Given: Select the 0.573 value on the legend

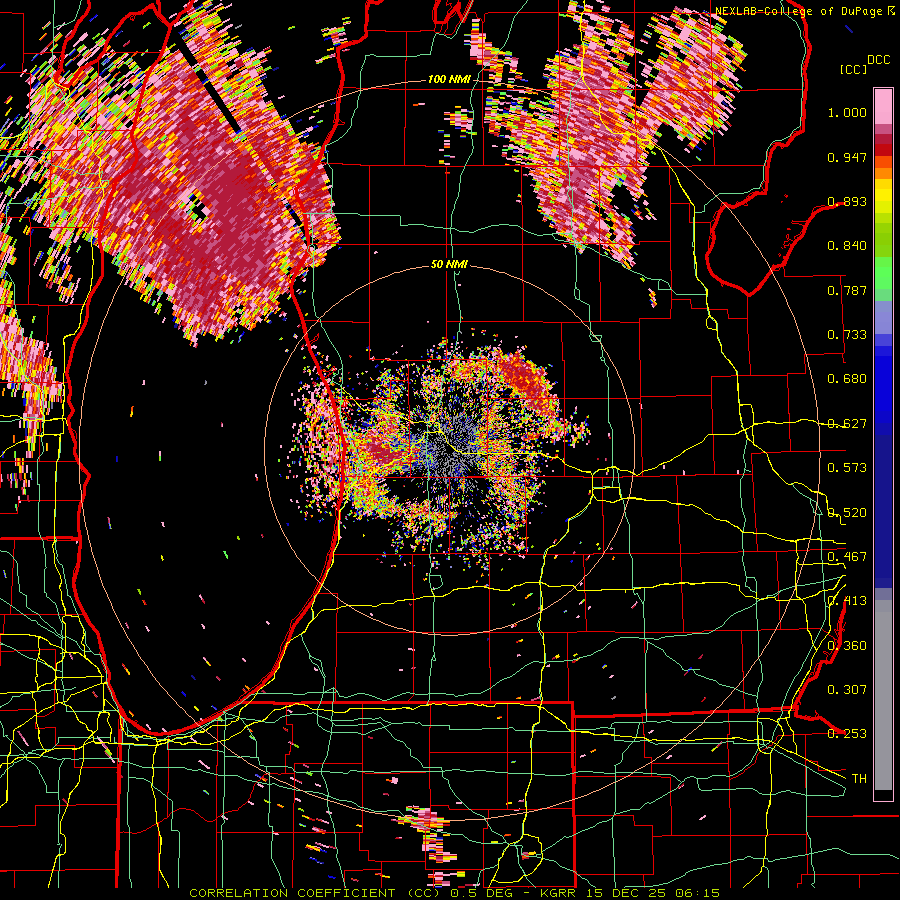Looking at the screenshot, I should pyautogui.click(x=847, y=468).
